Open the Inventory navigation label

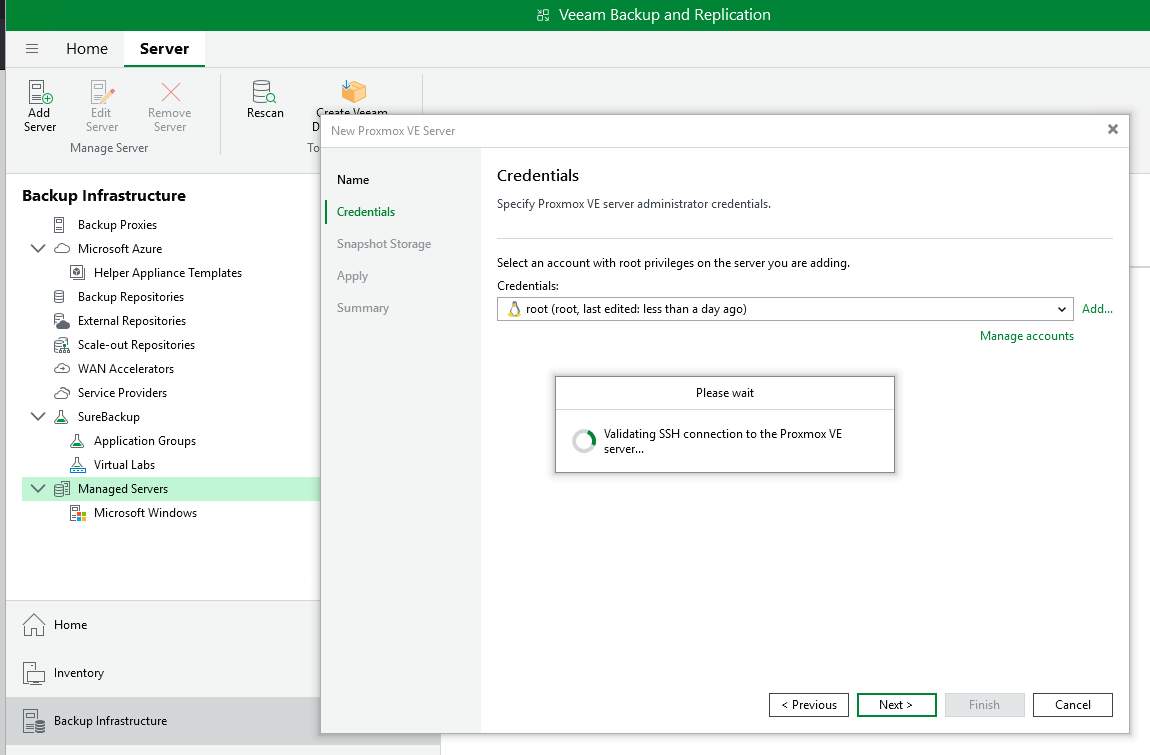pyautogui.click(x=78, y=673)
